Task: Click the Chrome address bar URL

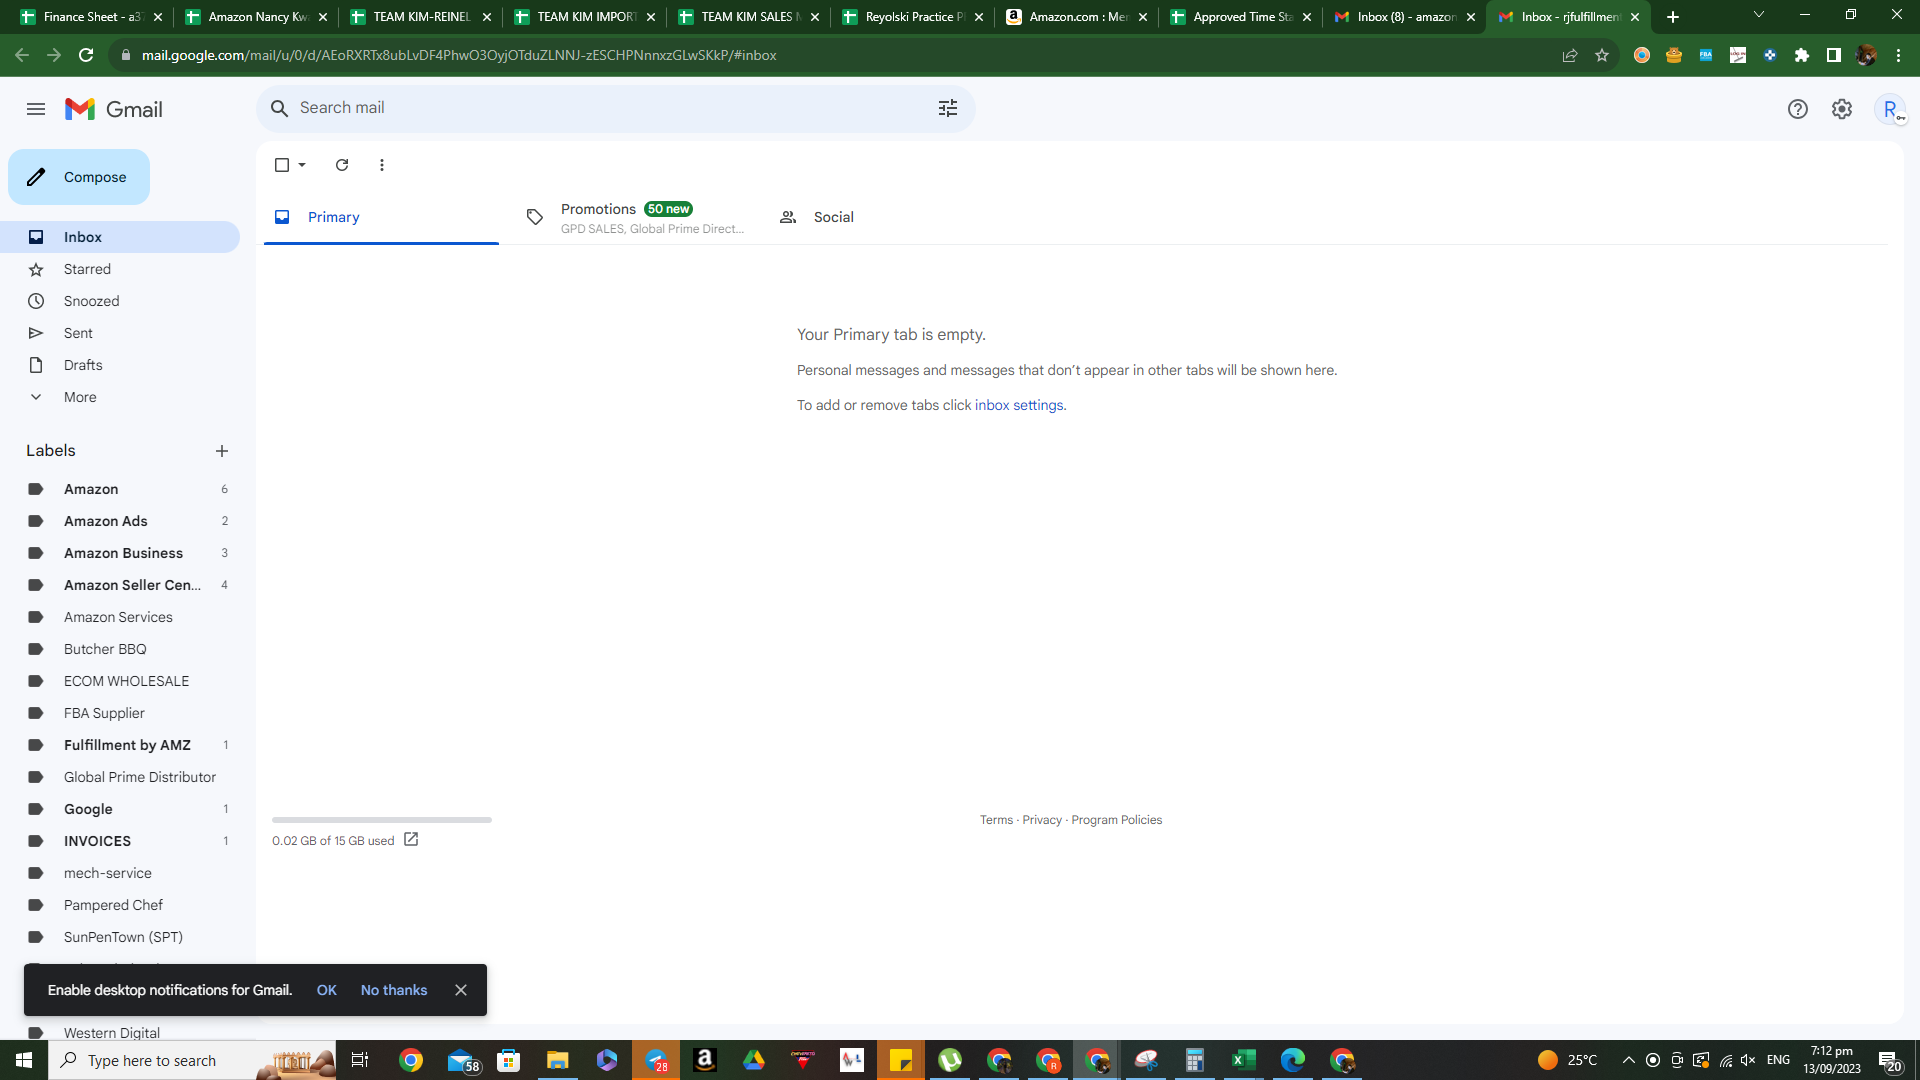Action: tap(459, 55)
